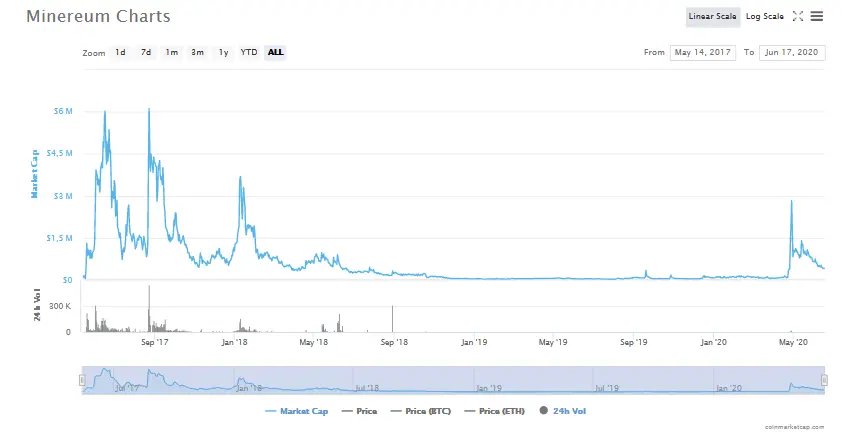This screenshot has width=849, height=440.
Task: Click the 300 K volume axis label
Action: coord(60,306)
